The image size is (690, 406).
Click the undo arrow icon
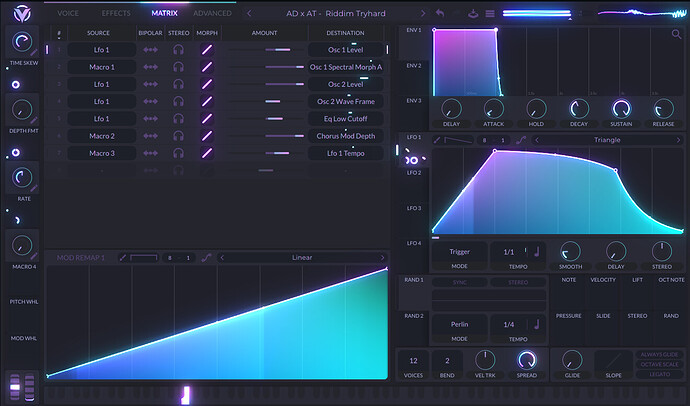coord(440,13)
